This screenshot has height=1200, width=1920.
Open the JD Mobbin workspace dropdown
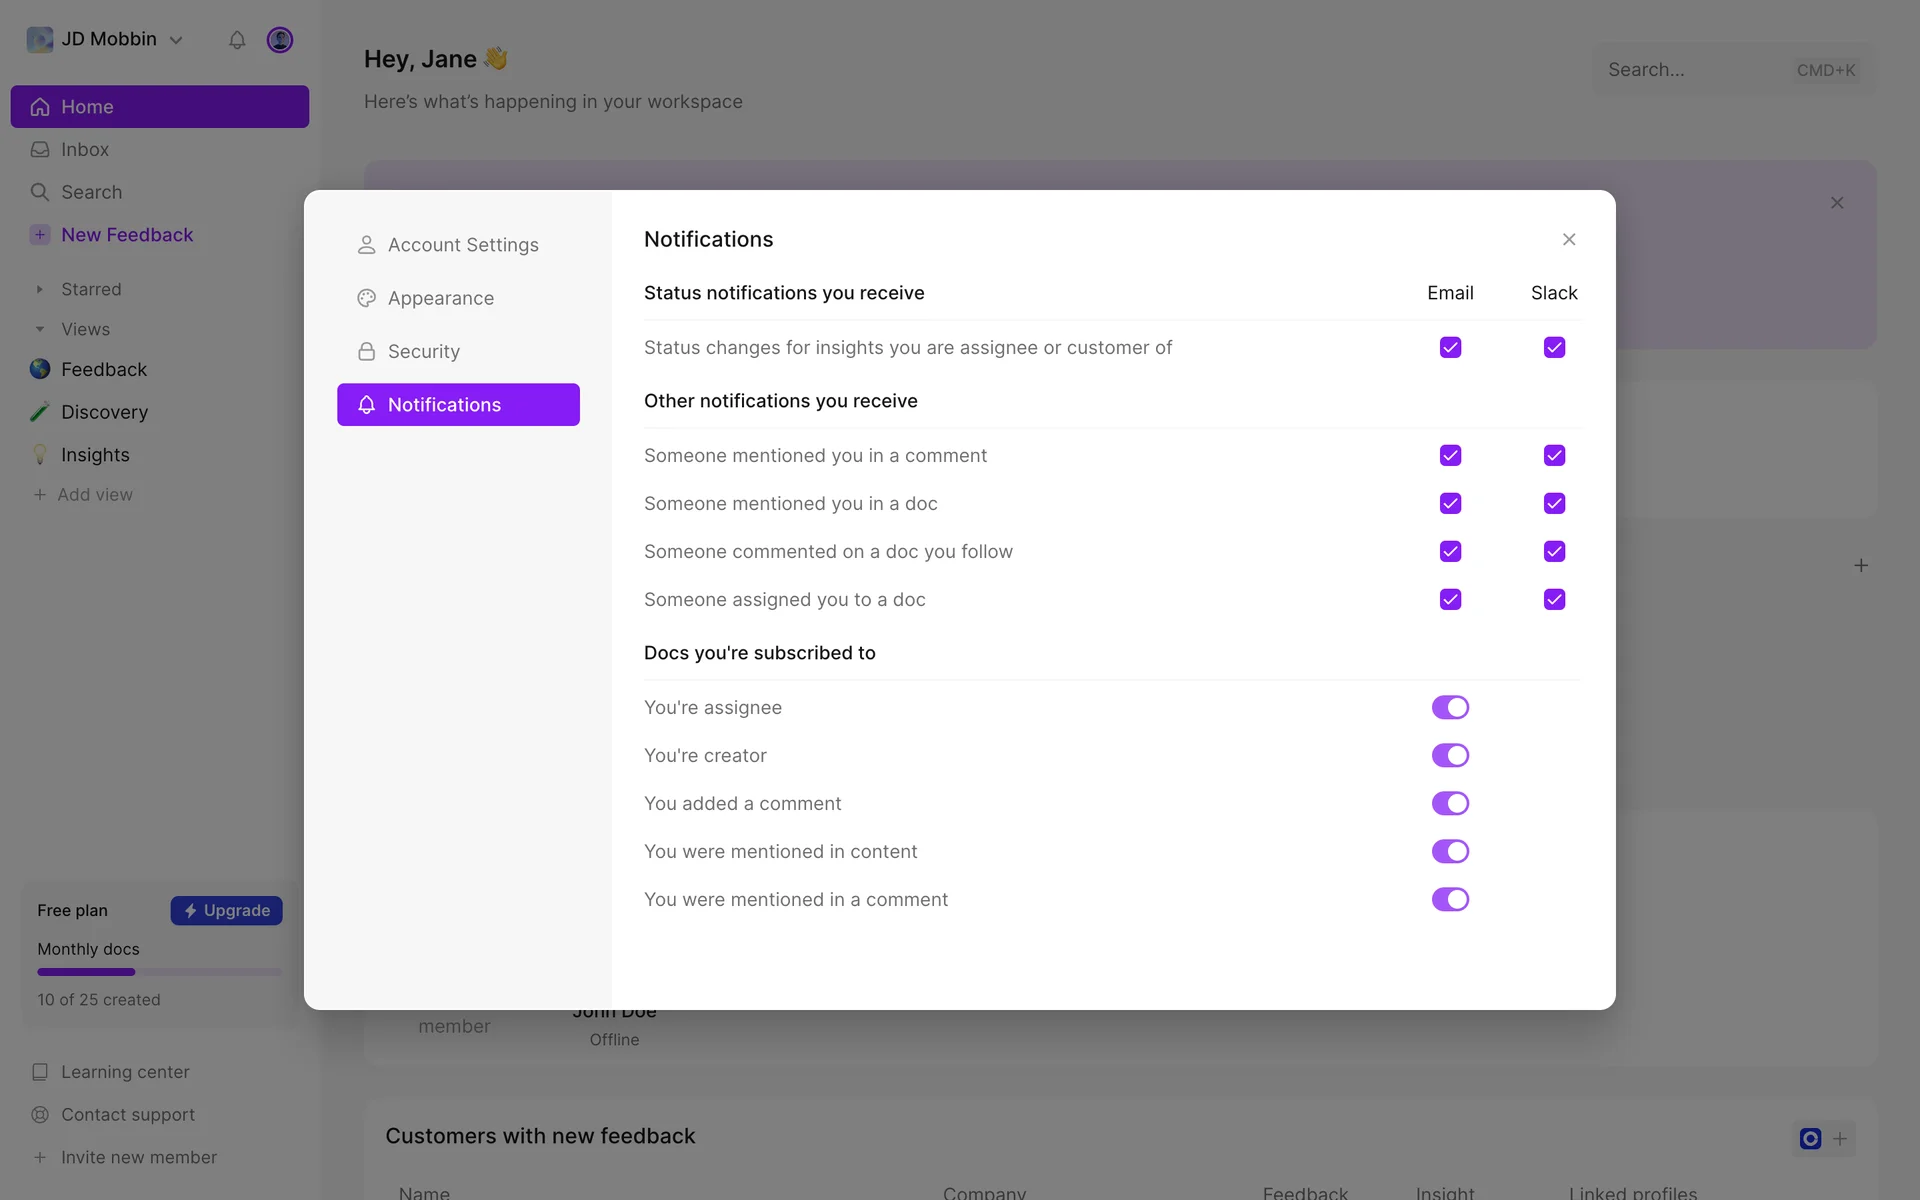106,40
